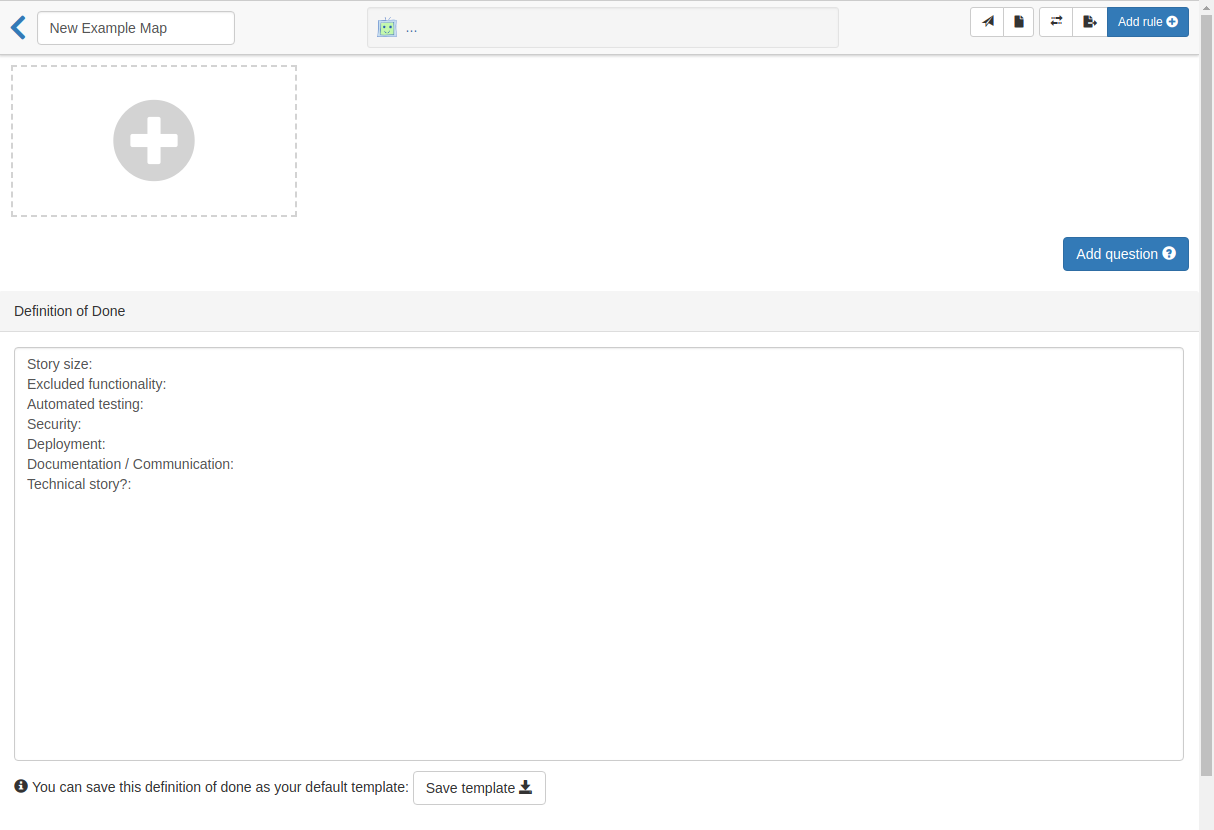Click the "Documentation / Communication:" line
Image resolution: width=1214 pixels, height=830 pixels.
click(x=130, y=464)
